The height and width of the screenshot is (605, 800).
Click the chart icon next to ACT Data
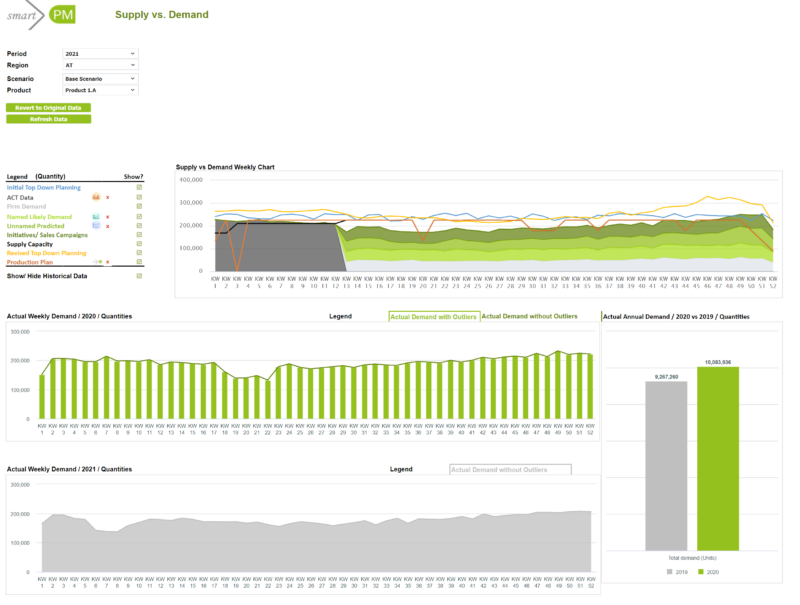pyautogui.click(x=96, y=198)
